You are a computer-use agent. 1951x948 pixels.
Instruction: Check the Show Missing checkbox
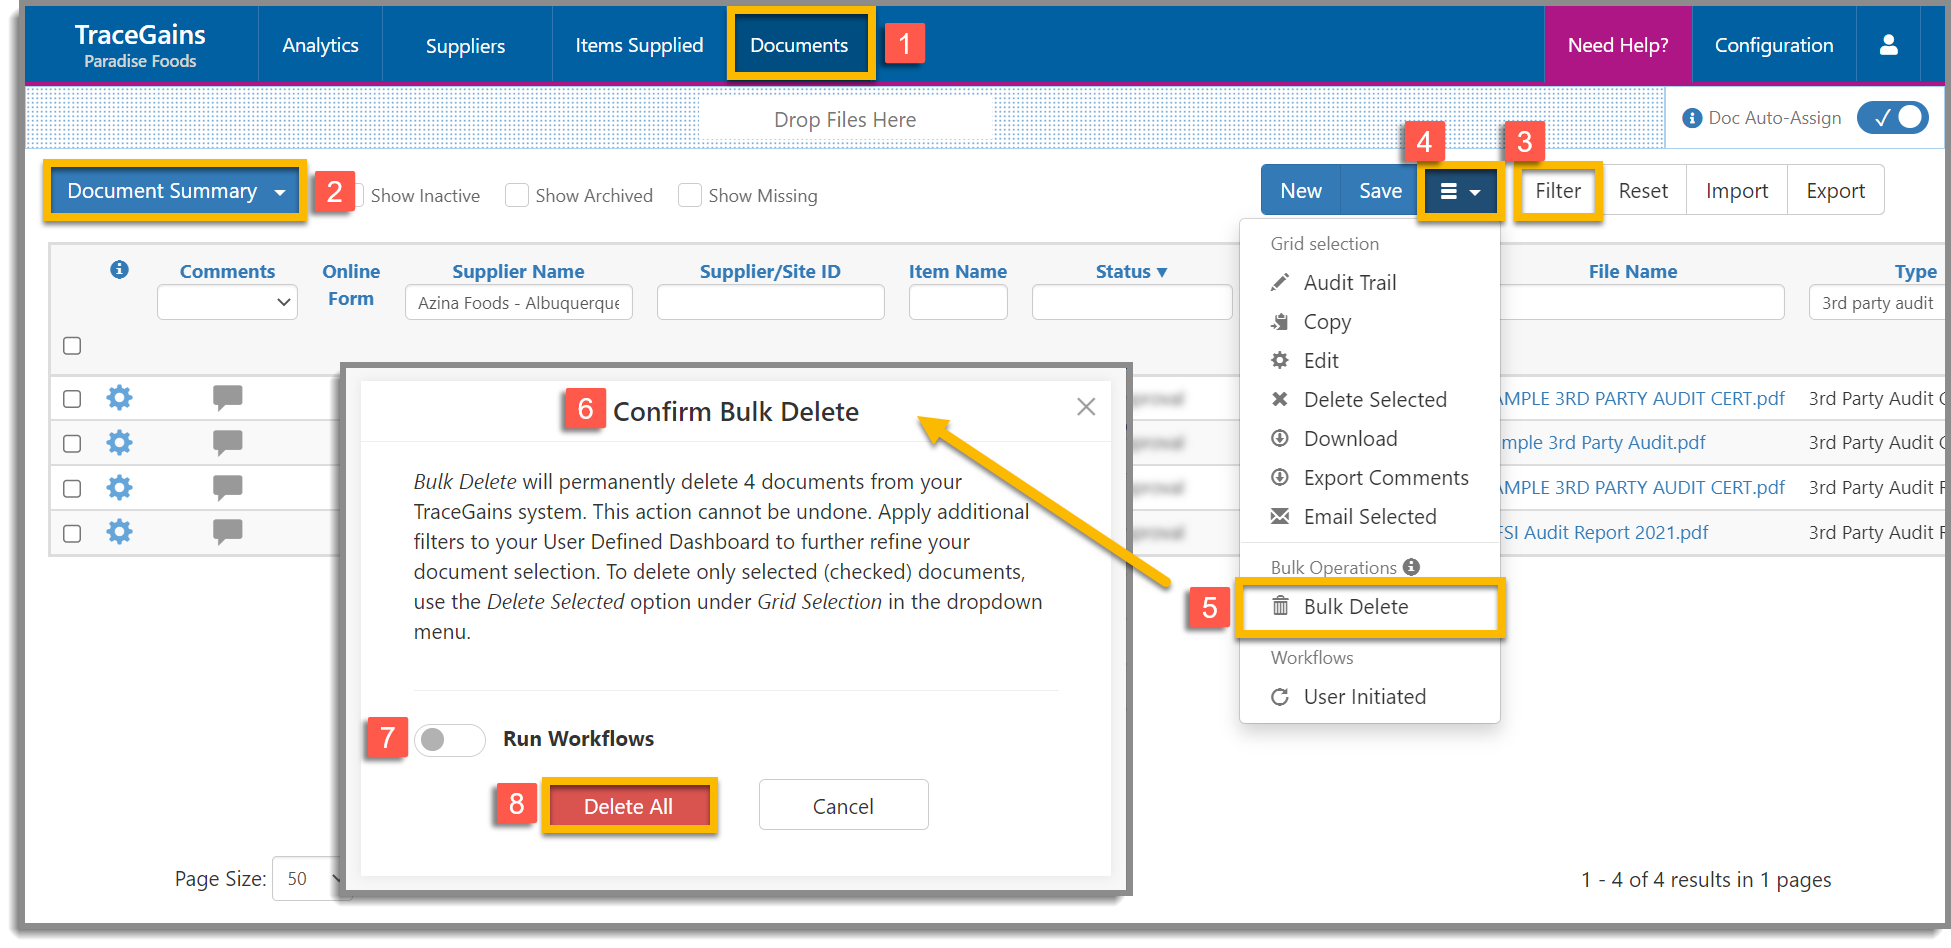pyautogui.click(x=690, y=195)
